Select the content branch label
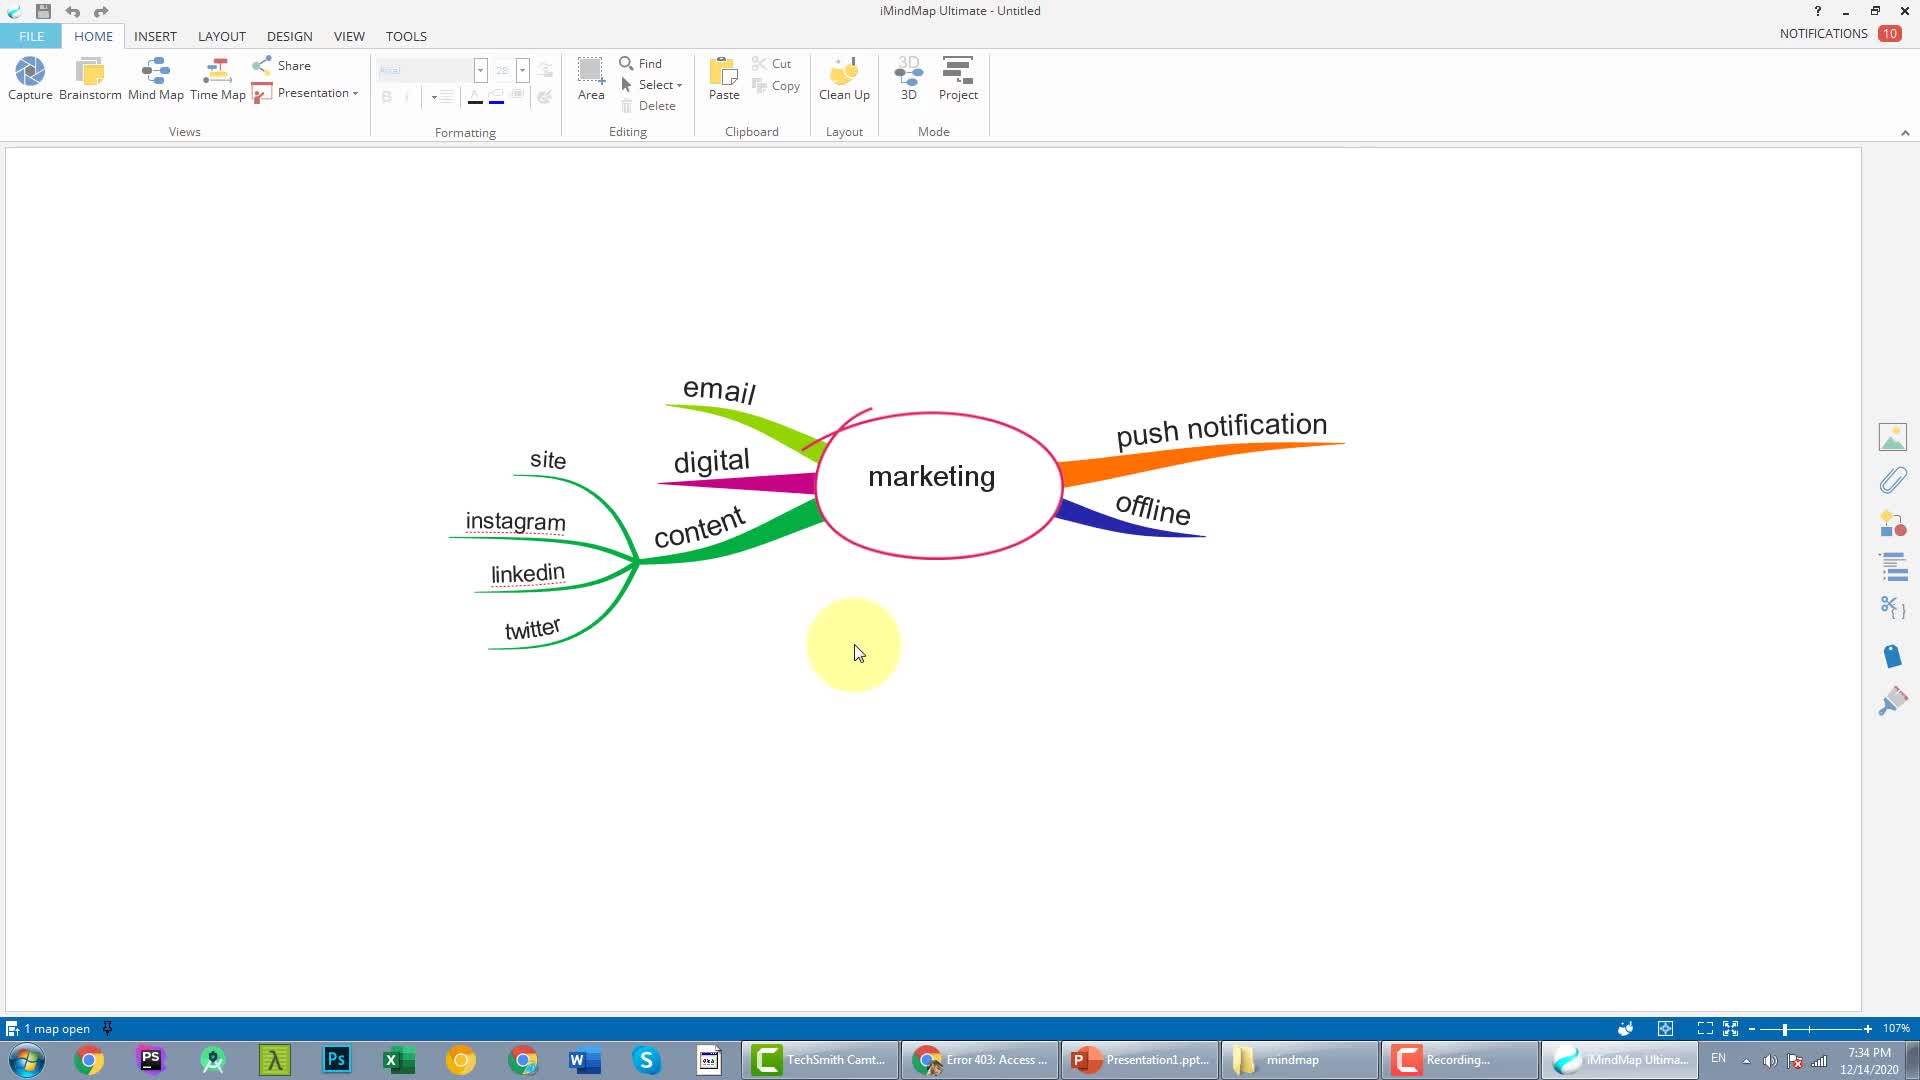 coord(699,527)
